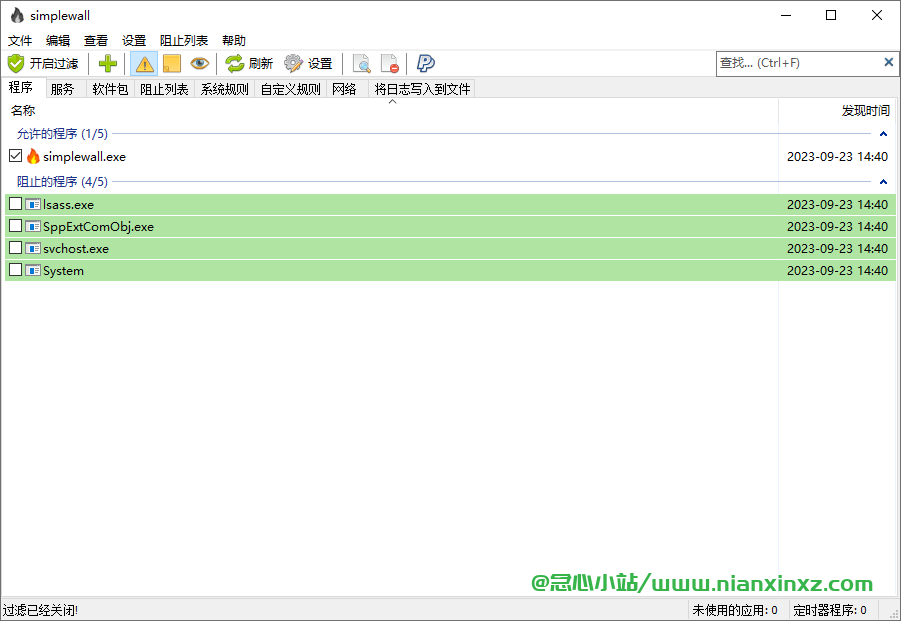
Task: Switch to the 阻止列表 tab
Action: coord(164,89)
